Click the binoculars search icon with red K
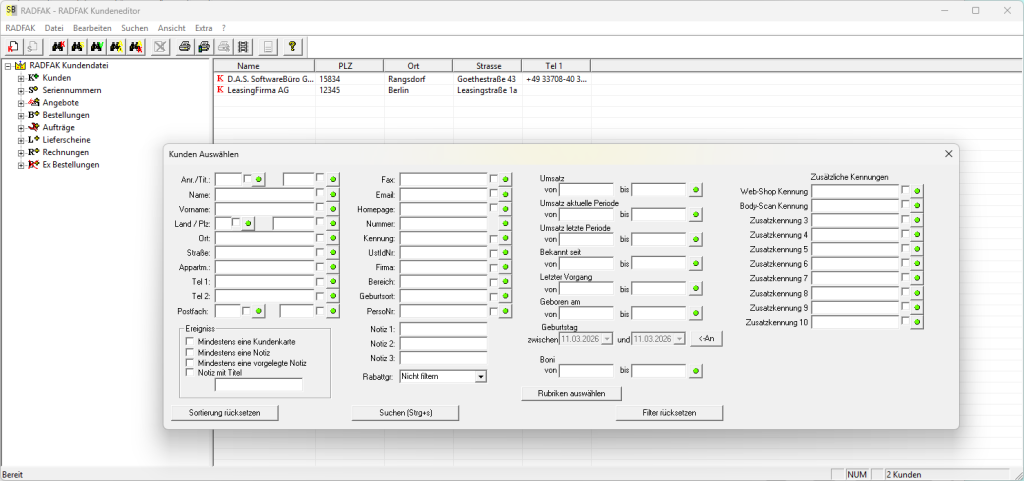The width and height of the screenshot is (1024, 481). 58,46
